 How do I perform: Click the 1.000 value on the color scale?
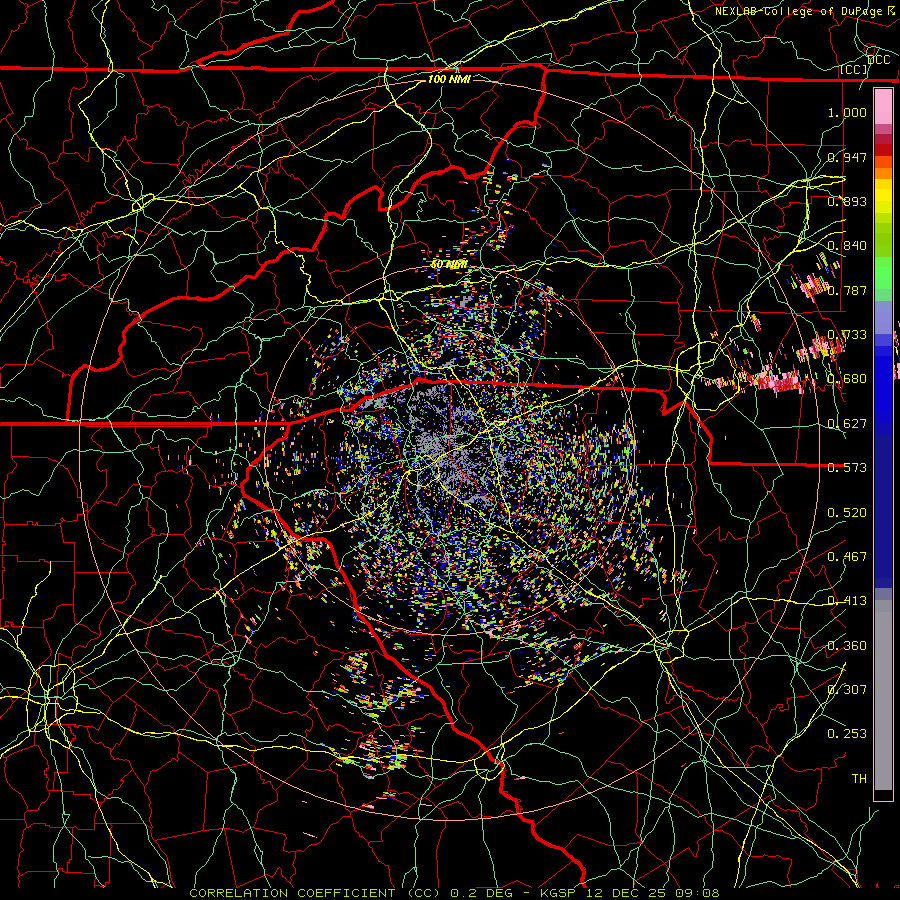tap(847, 112)
